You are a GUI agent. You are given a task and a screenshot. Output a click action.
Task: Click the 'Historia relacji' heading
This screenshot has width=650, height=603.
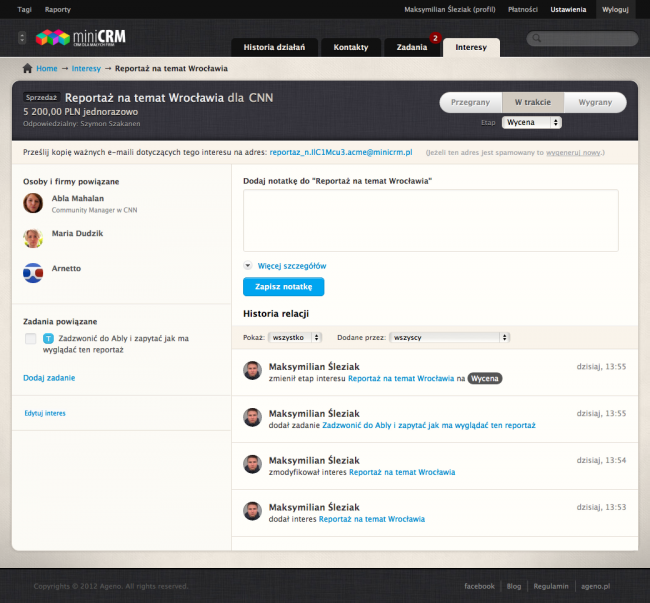(x=276, y=314)
